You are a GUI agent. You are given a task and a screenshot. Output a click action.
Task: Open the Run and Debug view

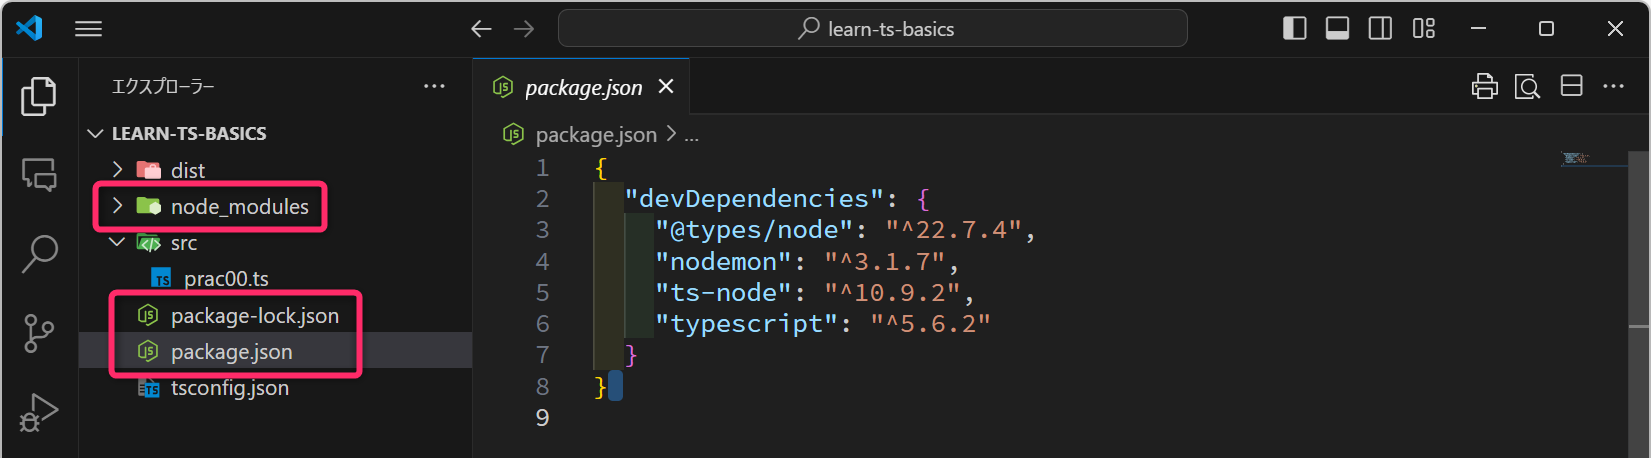[39, 412]
